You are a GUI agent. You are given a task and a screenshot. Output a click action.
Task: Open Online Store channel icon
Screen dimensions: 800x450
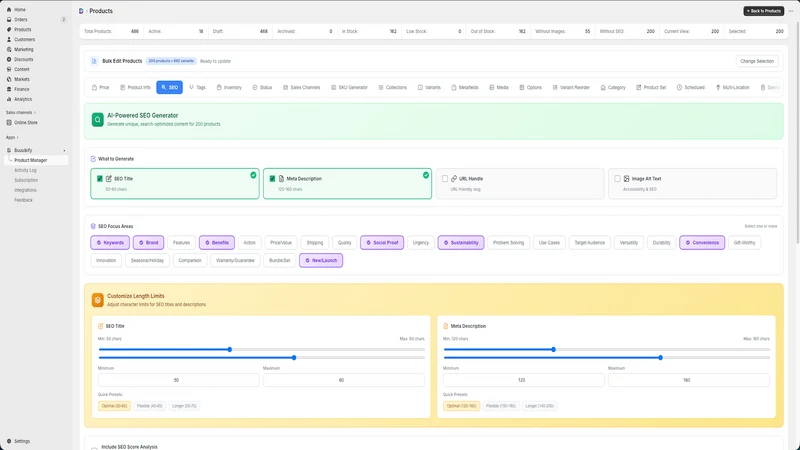(x=9, y=122)
